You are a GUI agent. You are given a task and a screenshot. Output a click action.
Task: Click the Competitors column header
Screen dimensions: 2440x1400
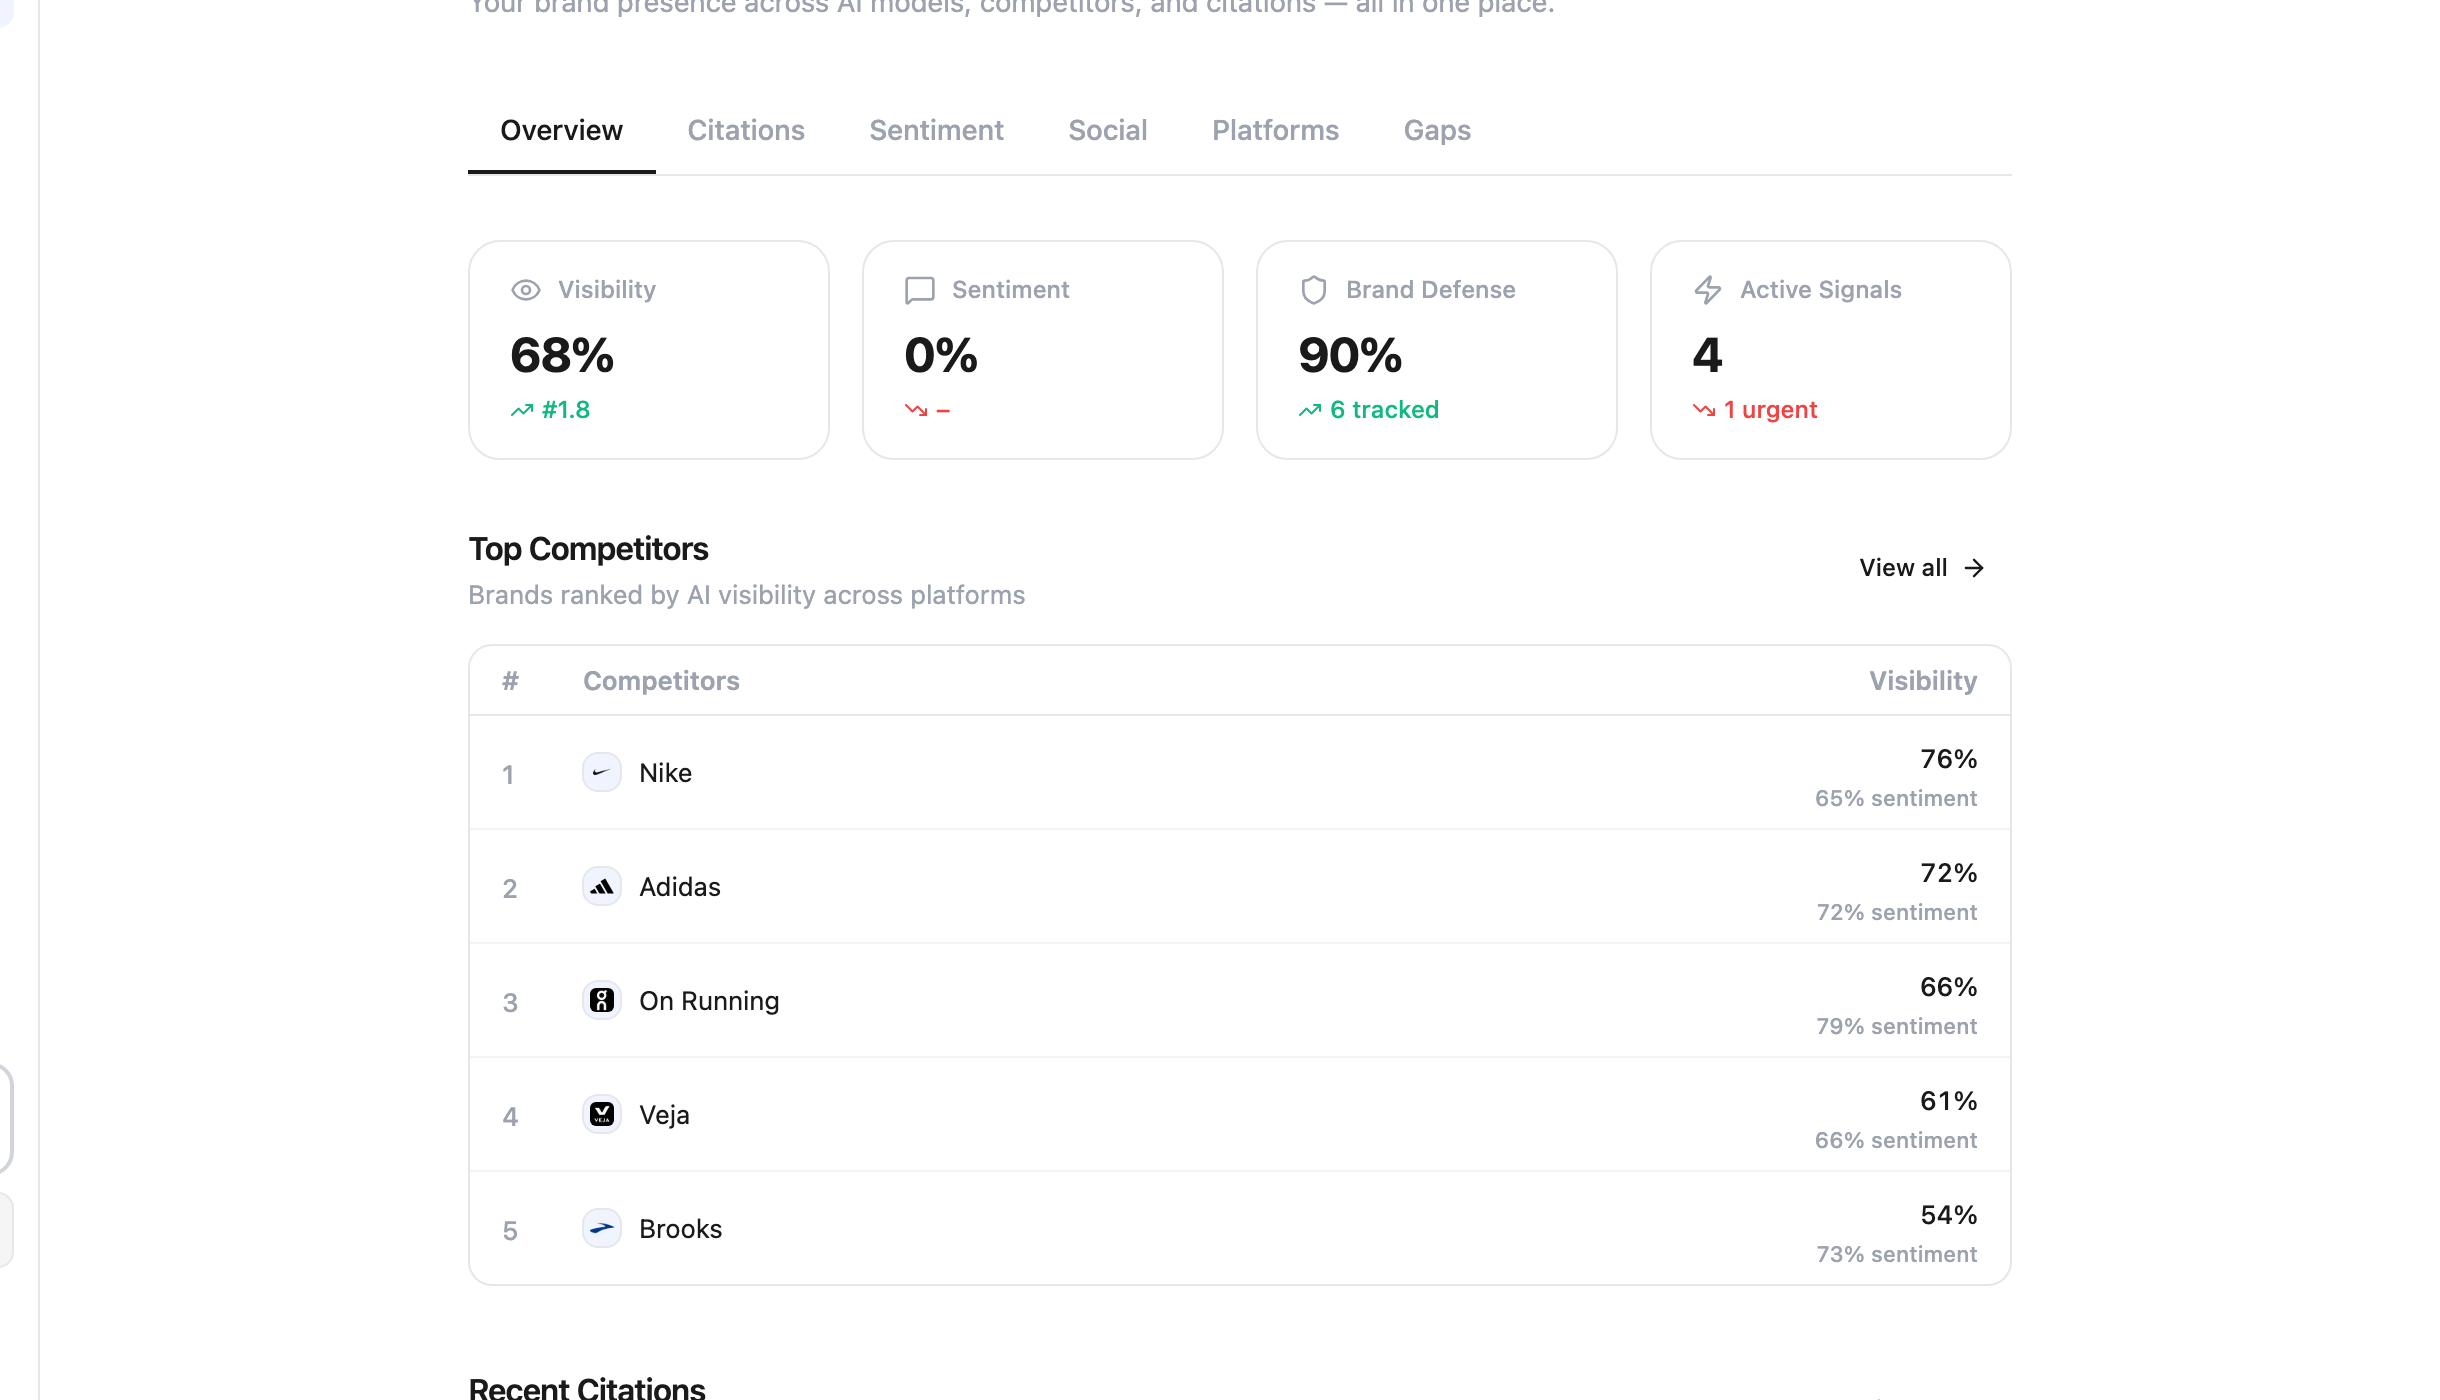point(661,681)
